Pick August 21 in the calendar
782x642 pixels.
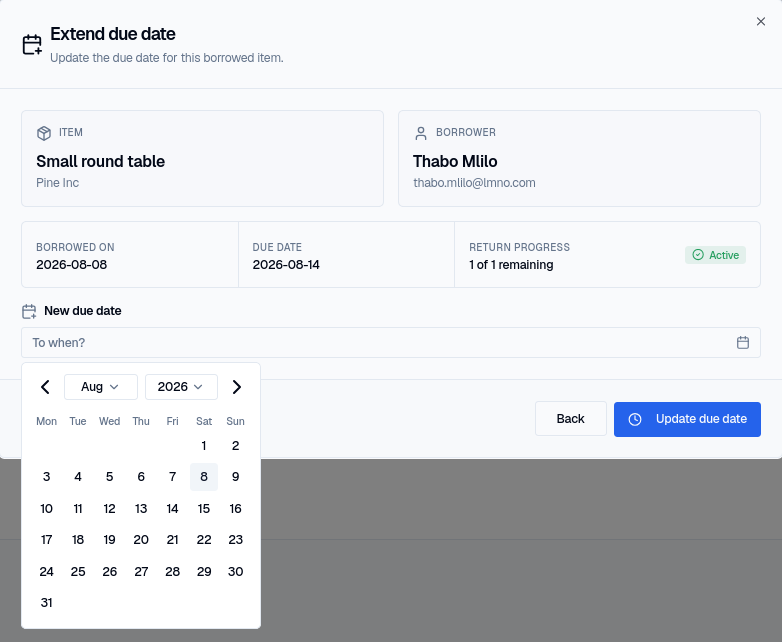(x=173, y=540)
